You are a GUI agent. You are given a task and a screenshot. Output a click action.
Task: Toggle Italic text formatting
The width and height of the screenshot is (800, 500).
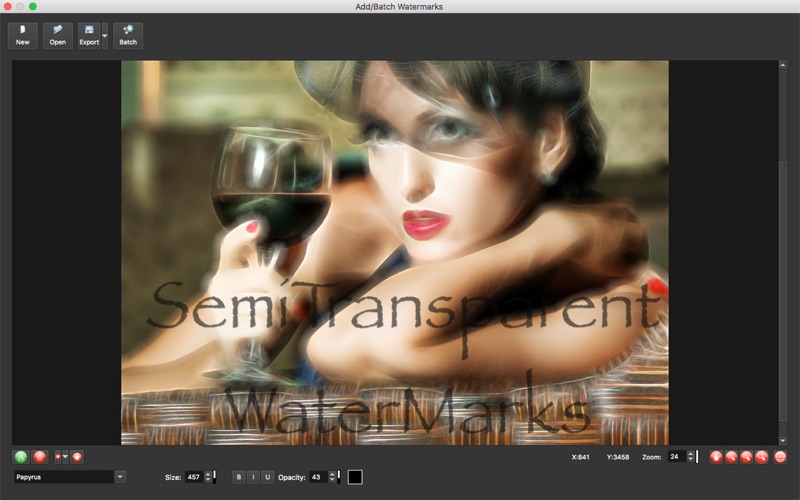point(253,477)
